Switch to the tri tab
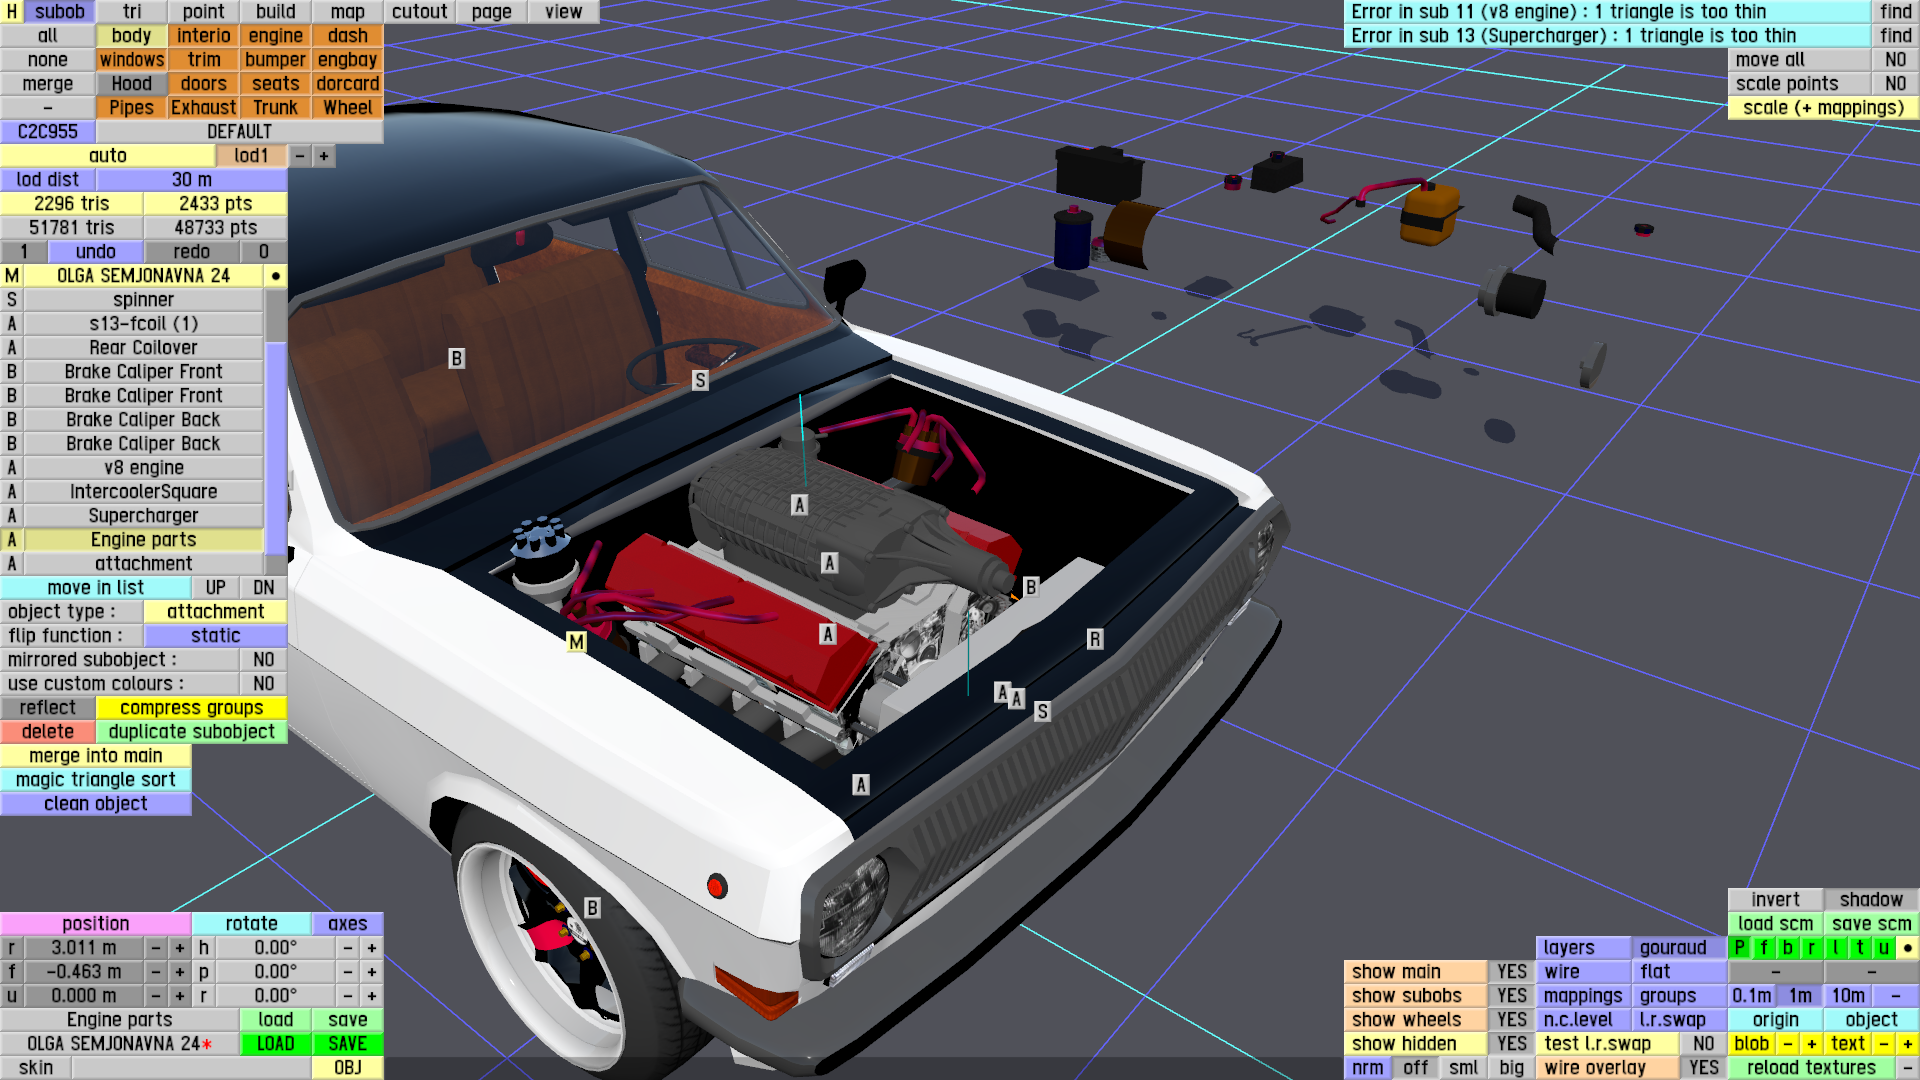The width and height of the screenshot is (1920, 1080). [x=132, y=12]
